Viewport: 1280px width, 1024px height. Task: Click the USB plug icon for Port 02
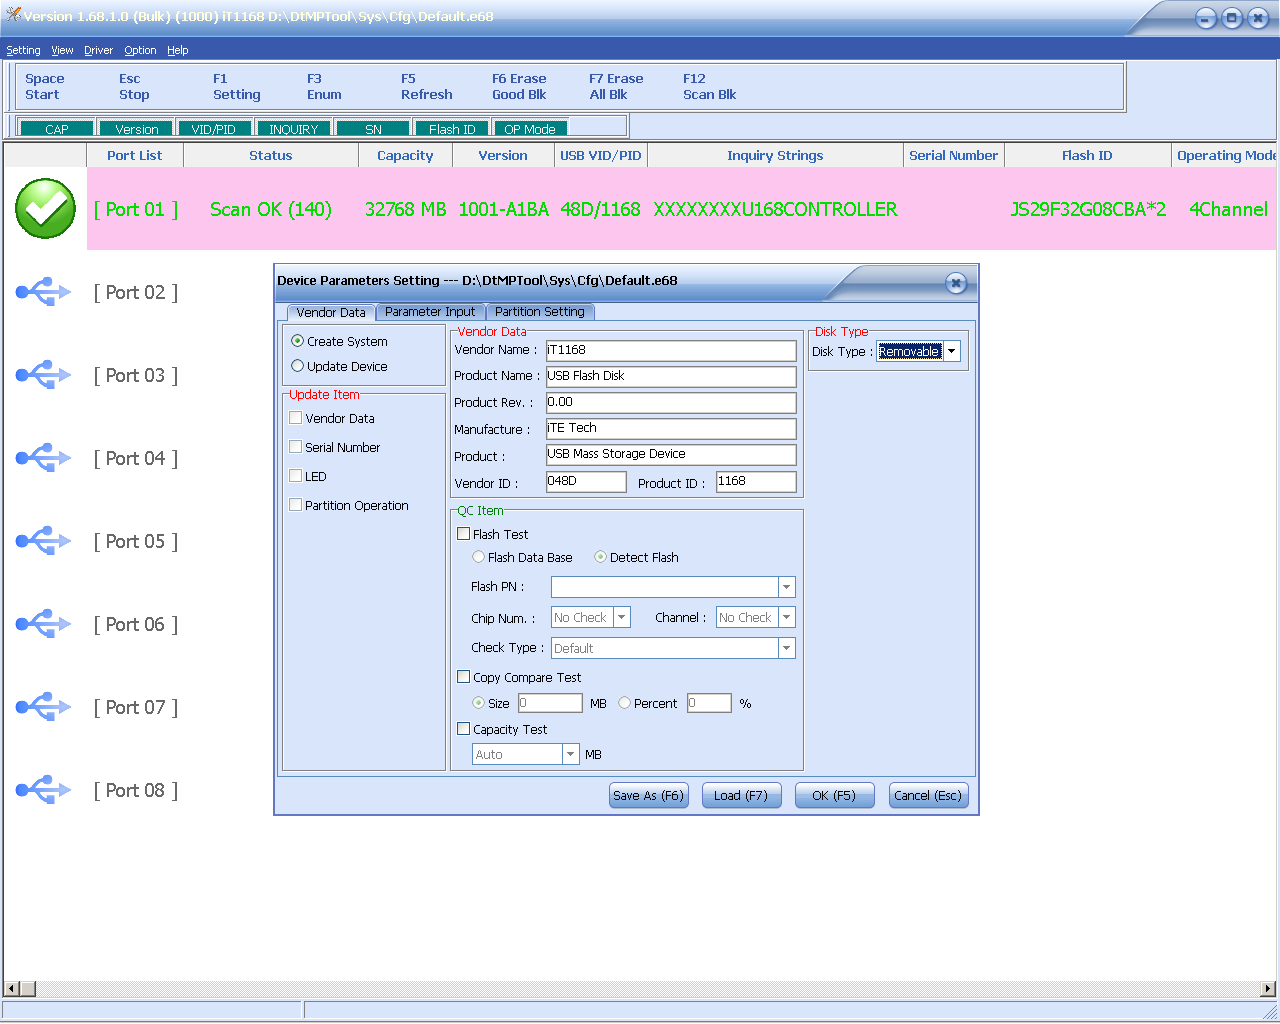pyautogui.click(x=44, y=291)
